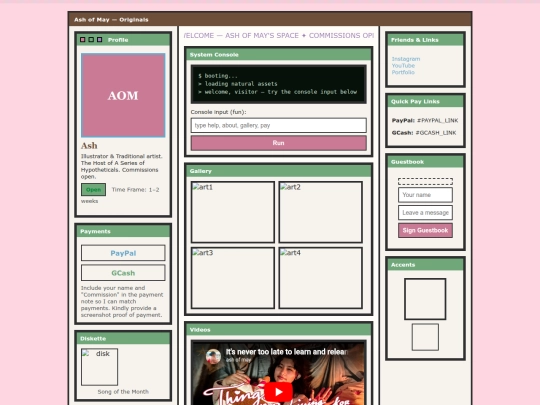Screen dimensions: 540x405
Task: Focus the Your name guestbook field
Action: [x=425, y=195]
